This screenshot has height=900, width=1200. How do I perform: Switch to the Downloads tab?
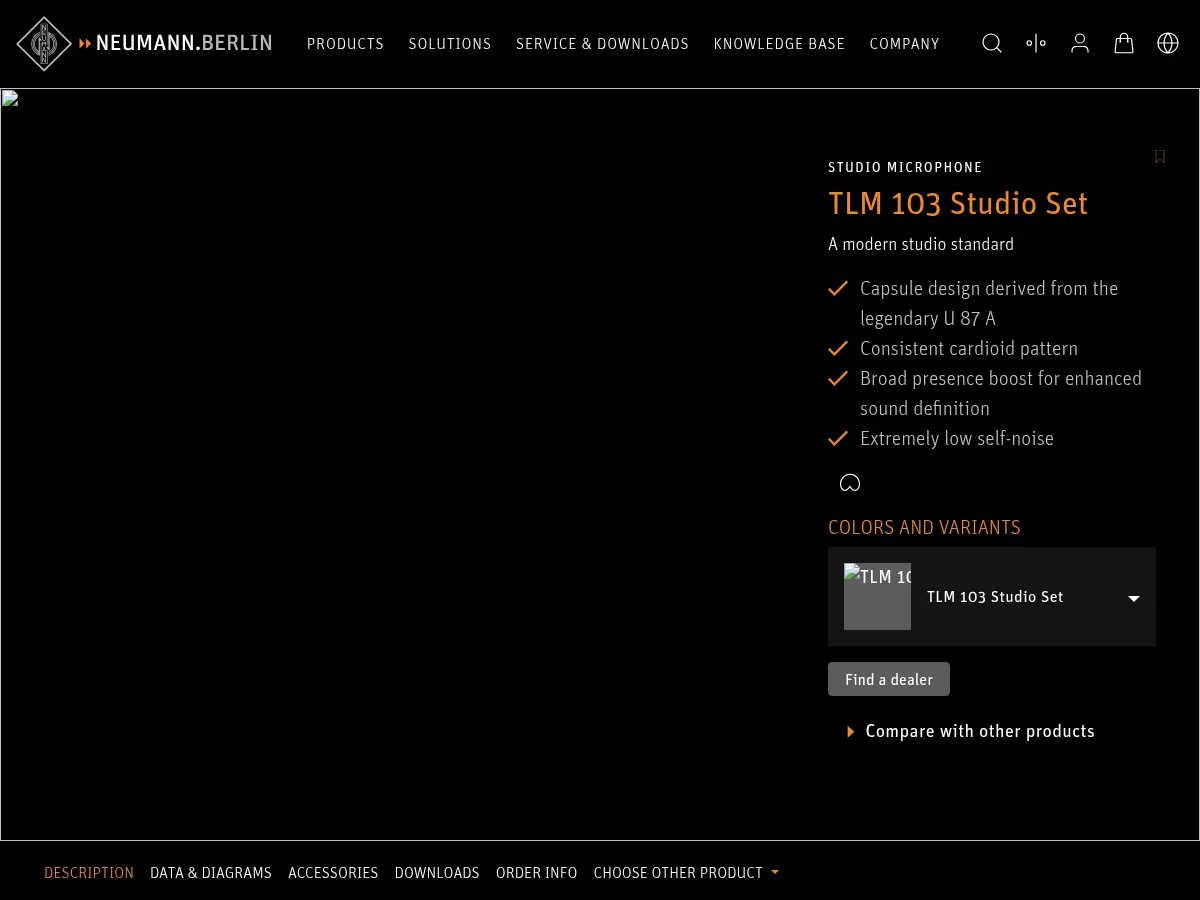click(437, 872)
